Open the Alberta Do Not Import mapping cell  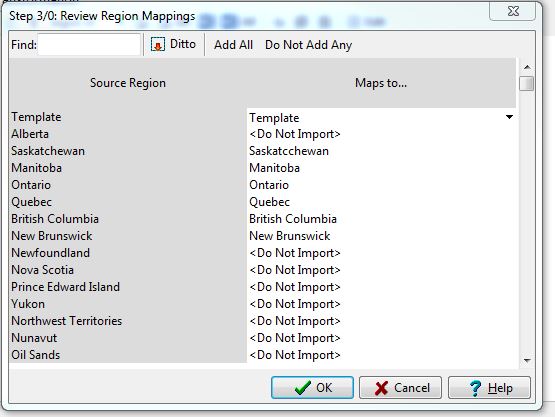(x=381, y=134)
